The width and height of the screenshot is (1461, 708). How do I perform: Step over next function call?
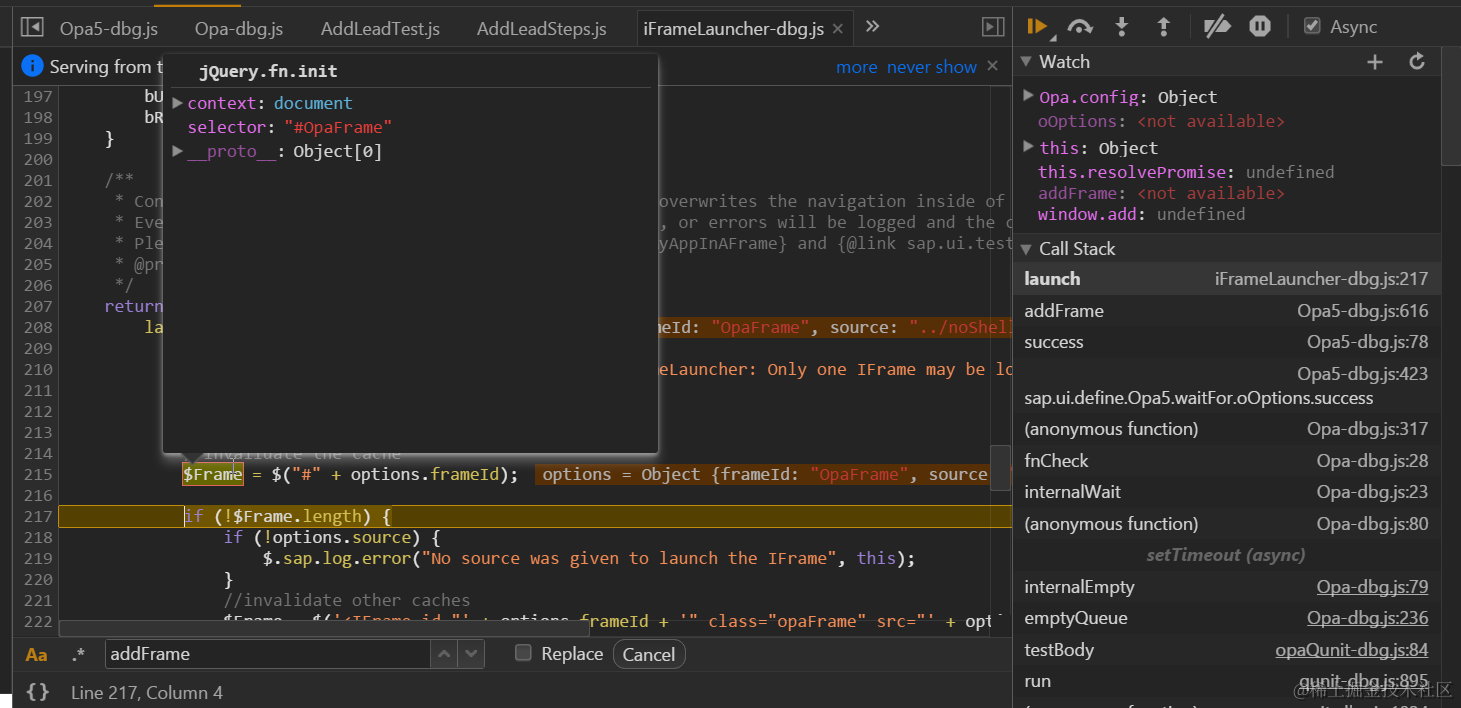1080,27
